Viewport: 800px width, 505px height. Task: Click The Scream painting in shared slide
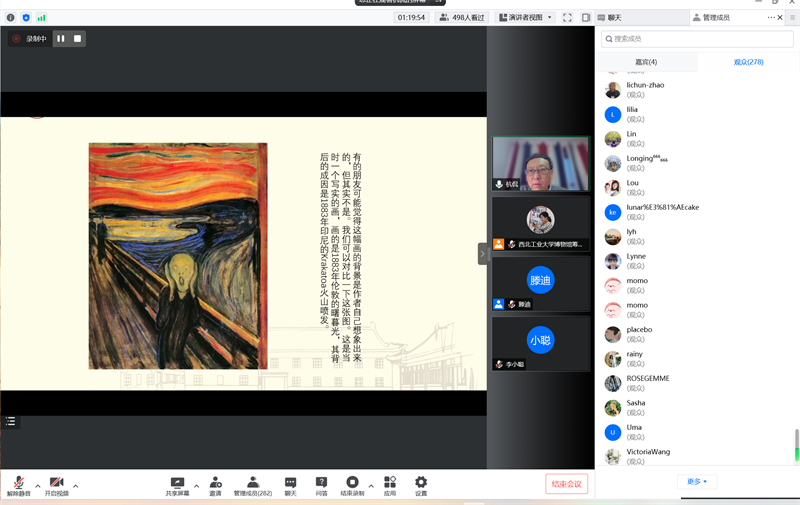tap(178, 256)
